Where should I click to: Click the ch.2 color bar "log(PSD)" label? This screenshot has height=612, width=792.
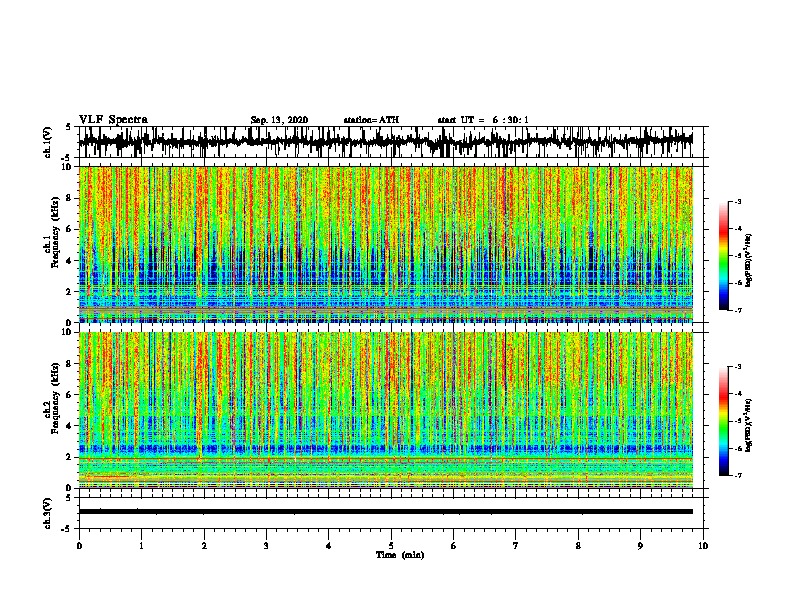click(749, 426)
